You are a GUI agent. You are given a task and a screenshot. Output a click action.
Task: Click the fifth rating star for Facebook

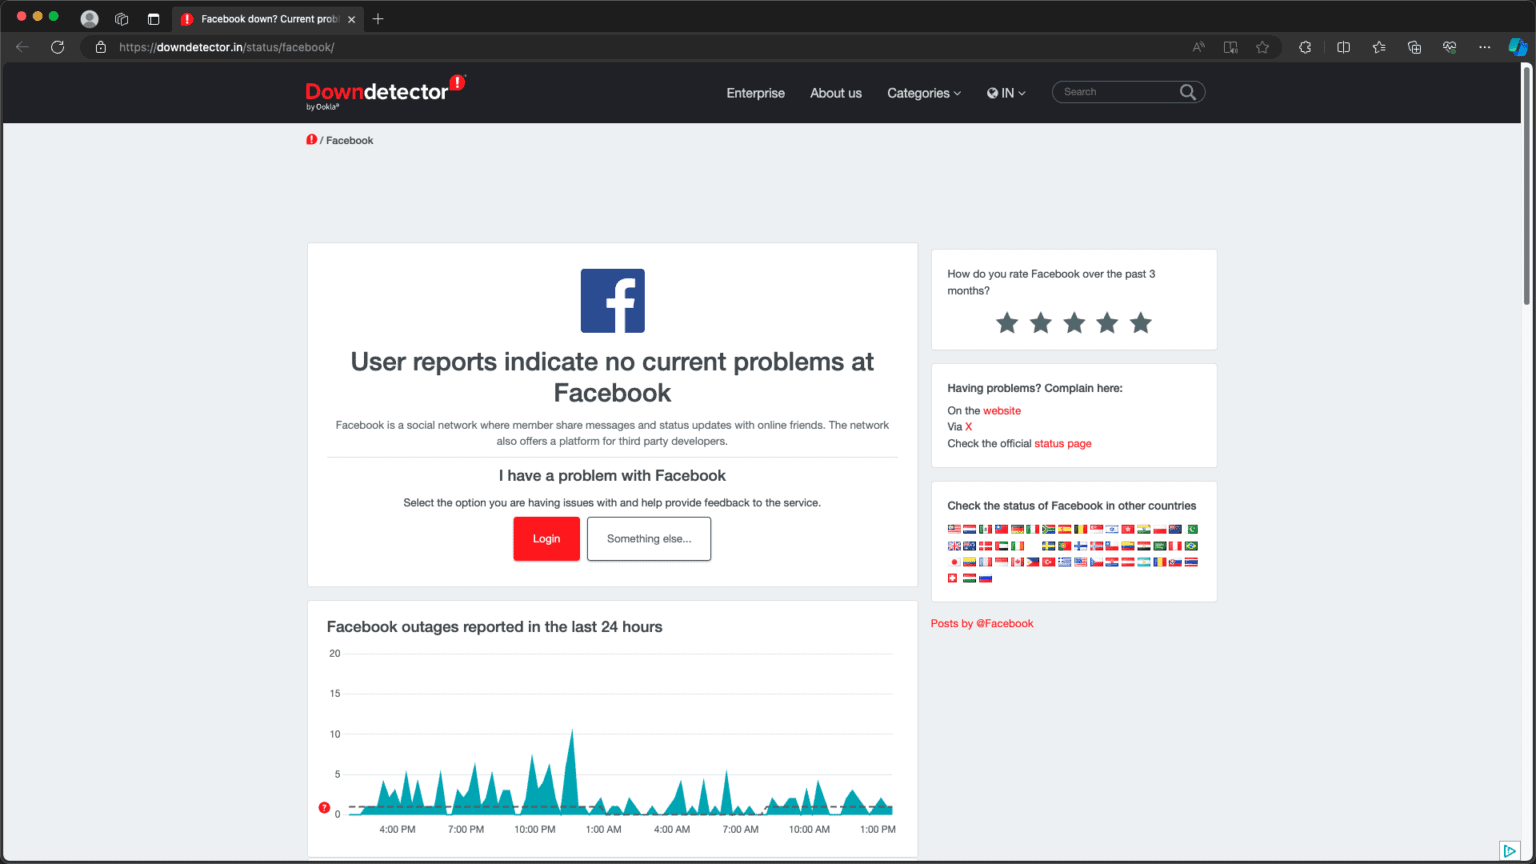[x=1140, y=322]
